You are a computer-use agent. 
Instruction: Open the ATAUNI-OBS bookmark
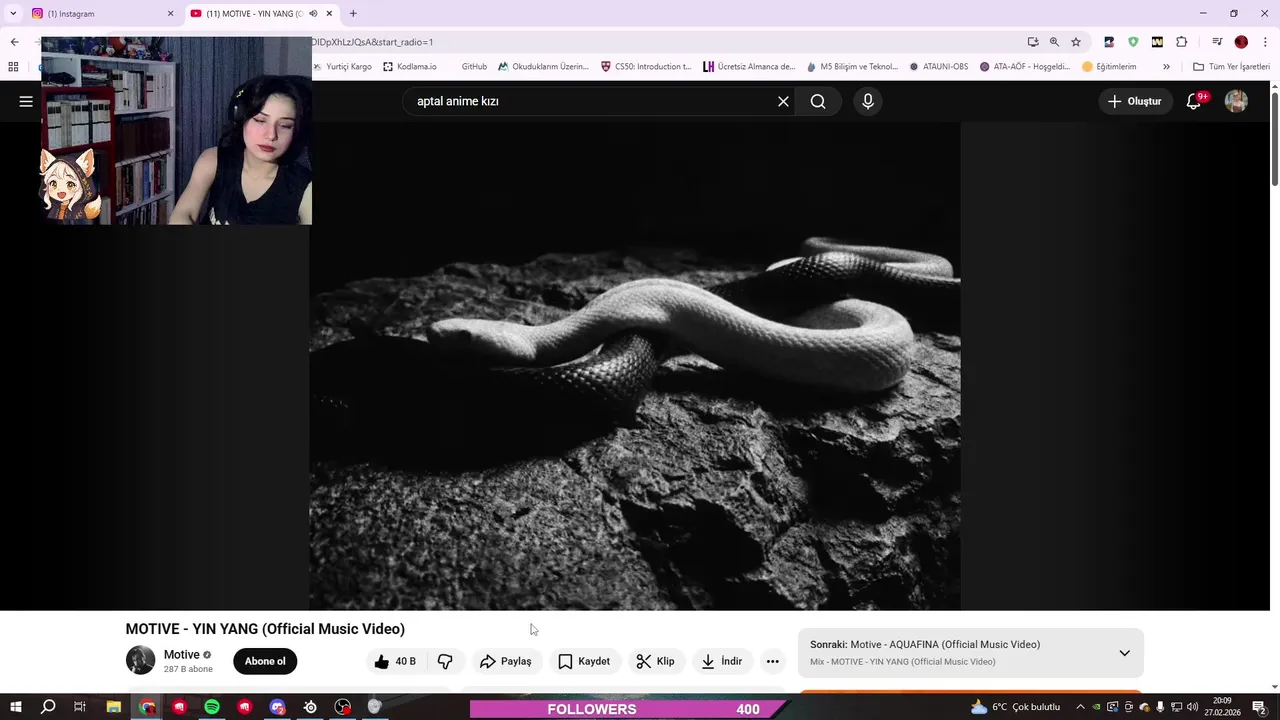pos(938,67)
